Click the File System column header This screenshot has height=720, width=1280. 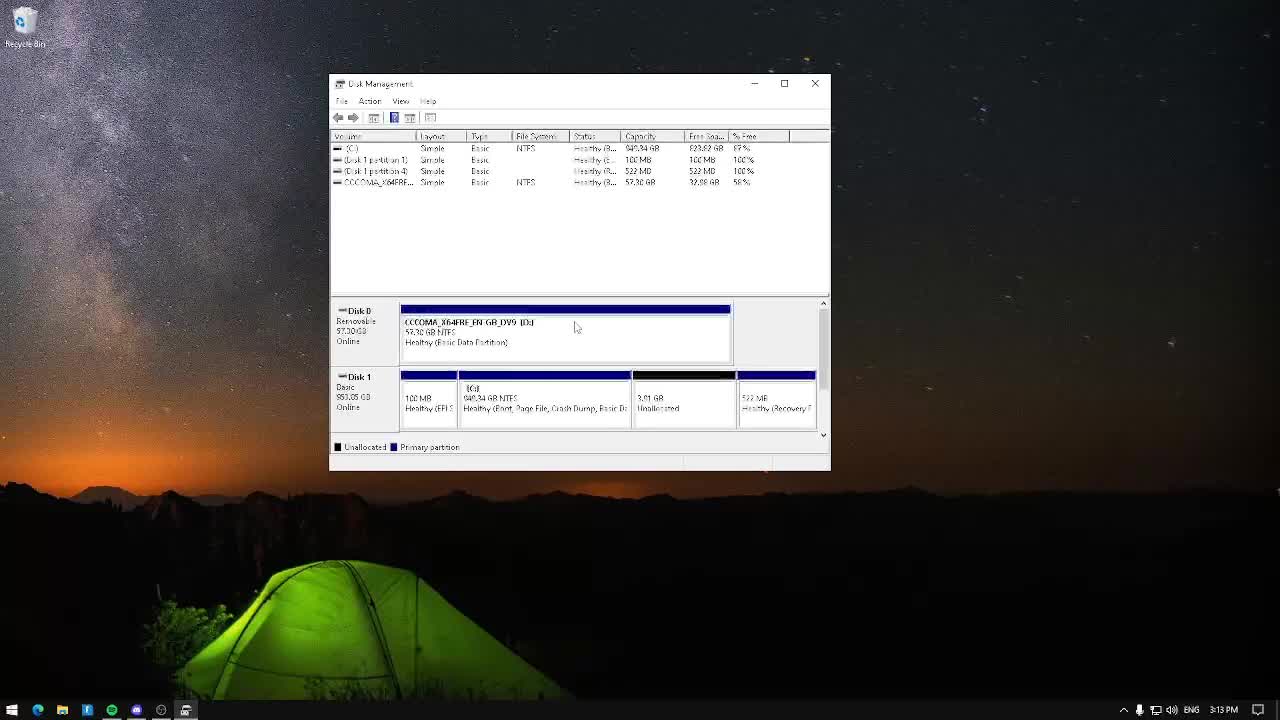(x=538, y=136)
